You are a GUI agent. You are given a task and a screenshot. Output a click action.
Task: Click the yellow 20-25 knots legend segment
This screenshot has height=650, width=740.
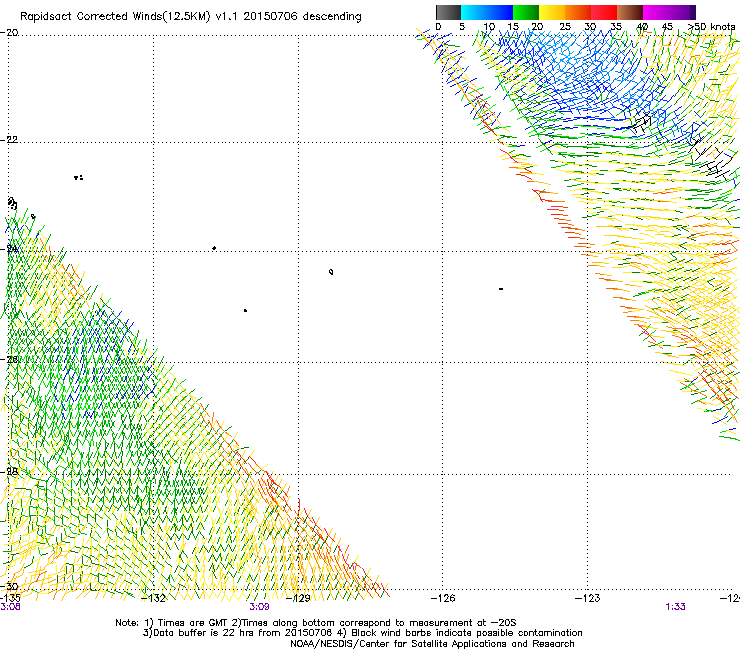[x=552, y=12]
